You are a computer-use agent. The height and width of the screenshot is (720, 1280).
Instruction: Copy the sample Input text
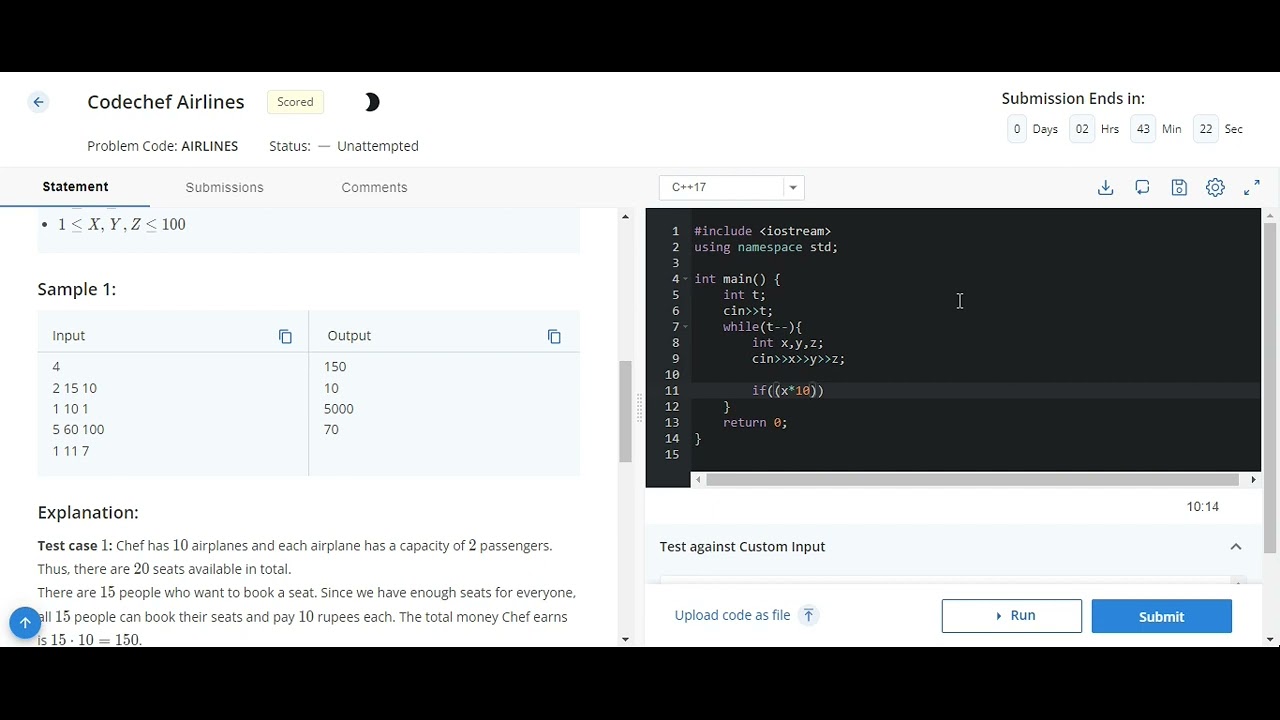pos(285,337)
